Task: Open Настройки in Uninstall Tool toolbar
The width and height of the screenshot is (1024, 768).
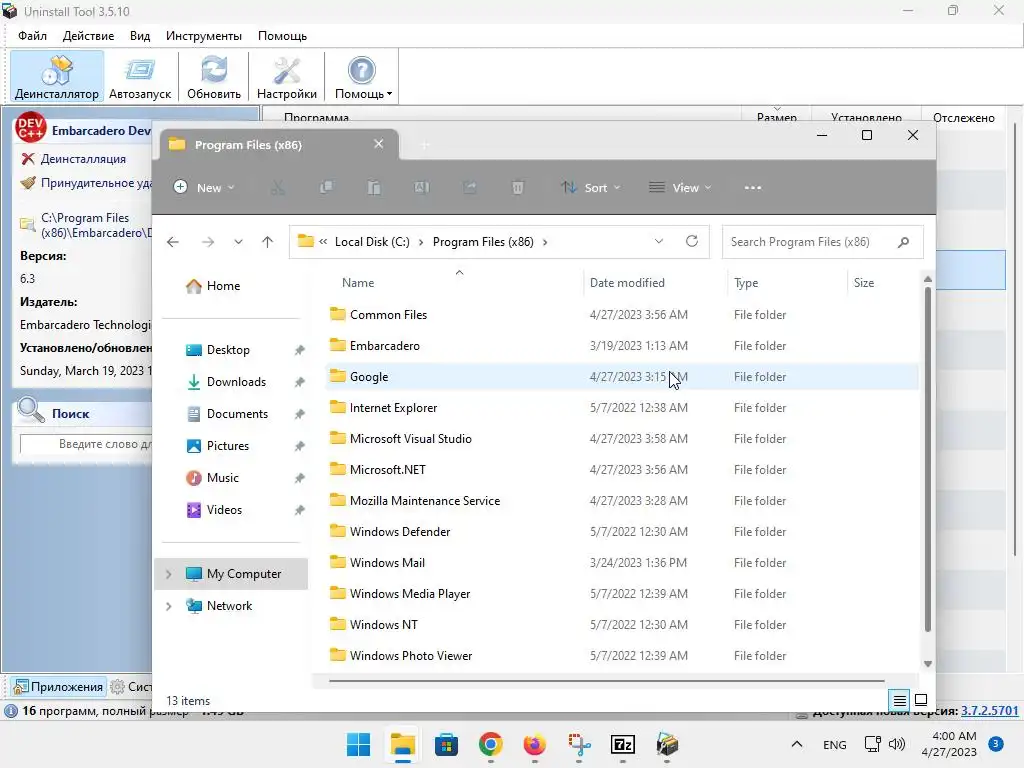Action: (x=287, y=77)
